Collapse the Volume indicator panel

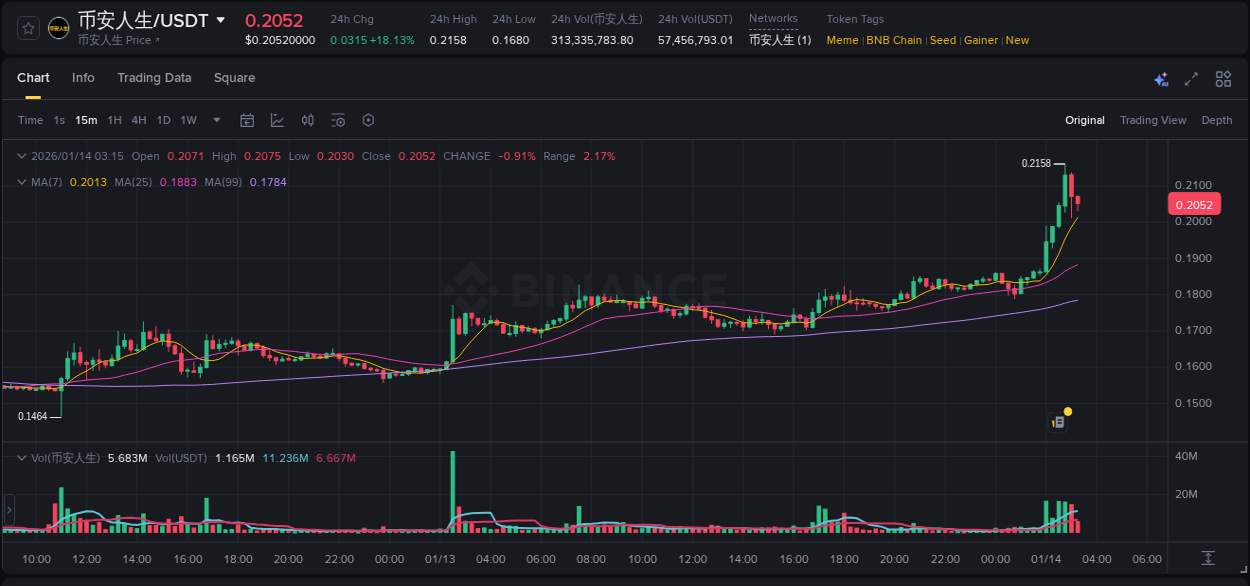coord(20,456)
